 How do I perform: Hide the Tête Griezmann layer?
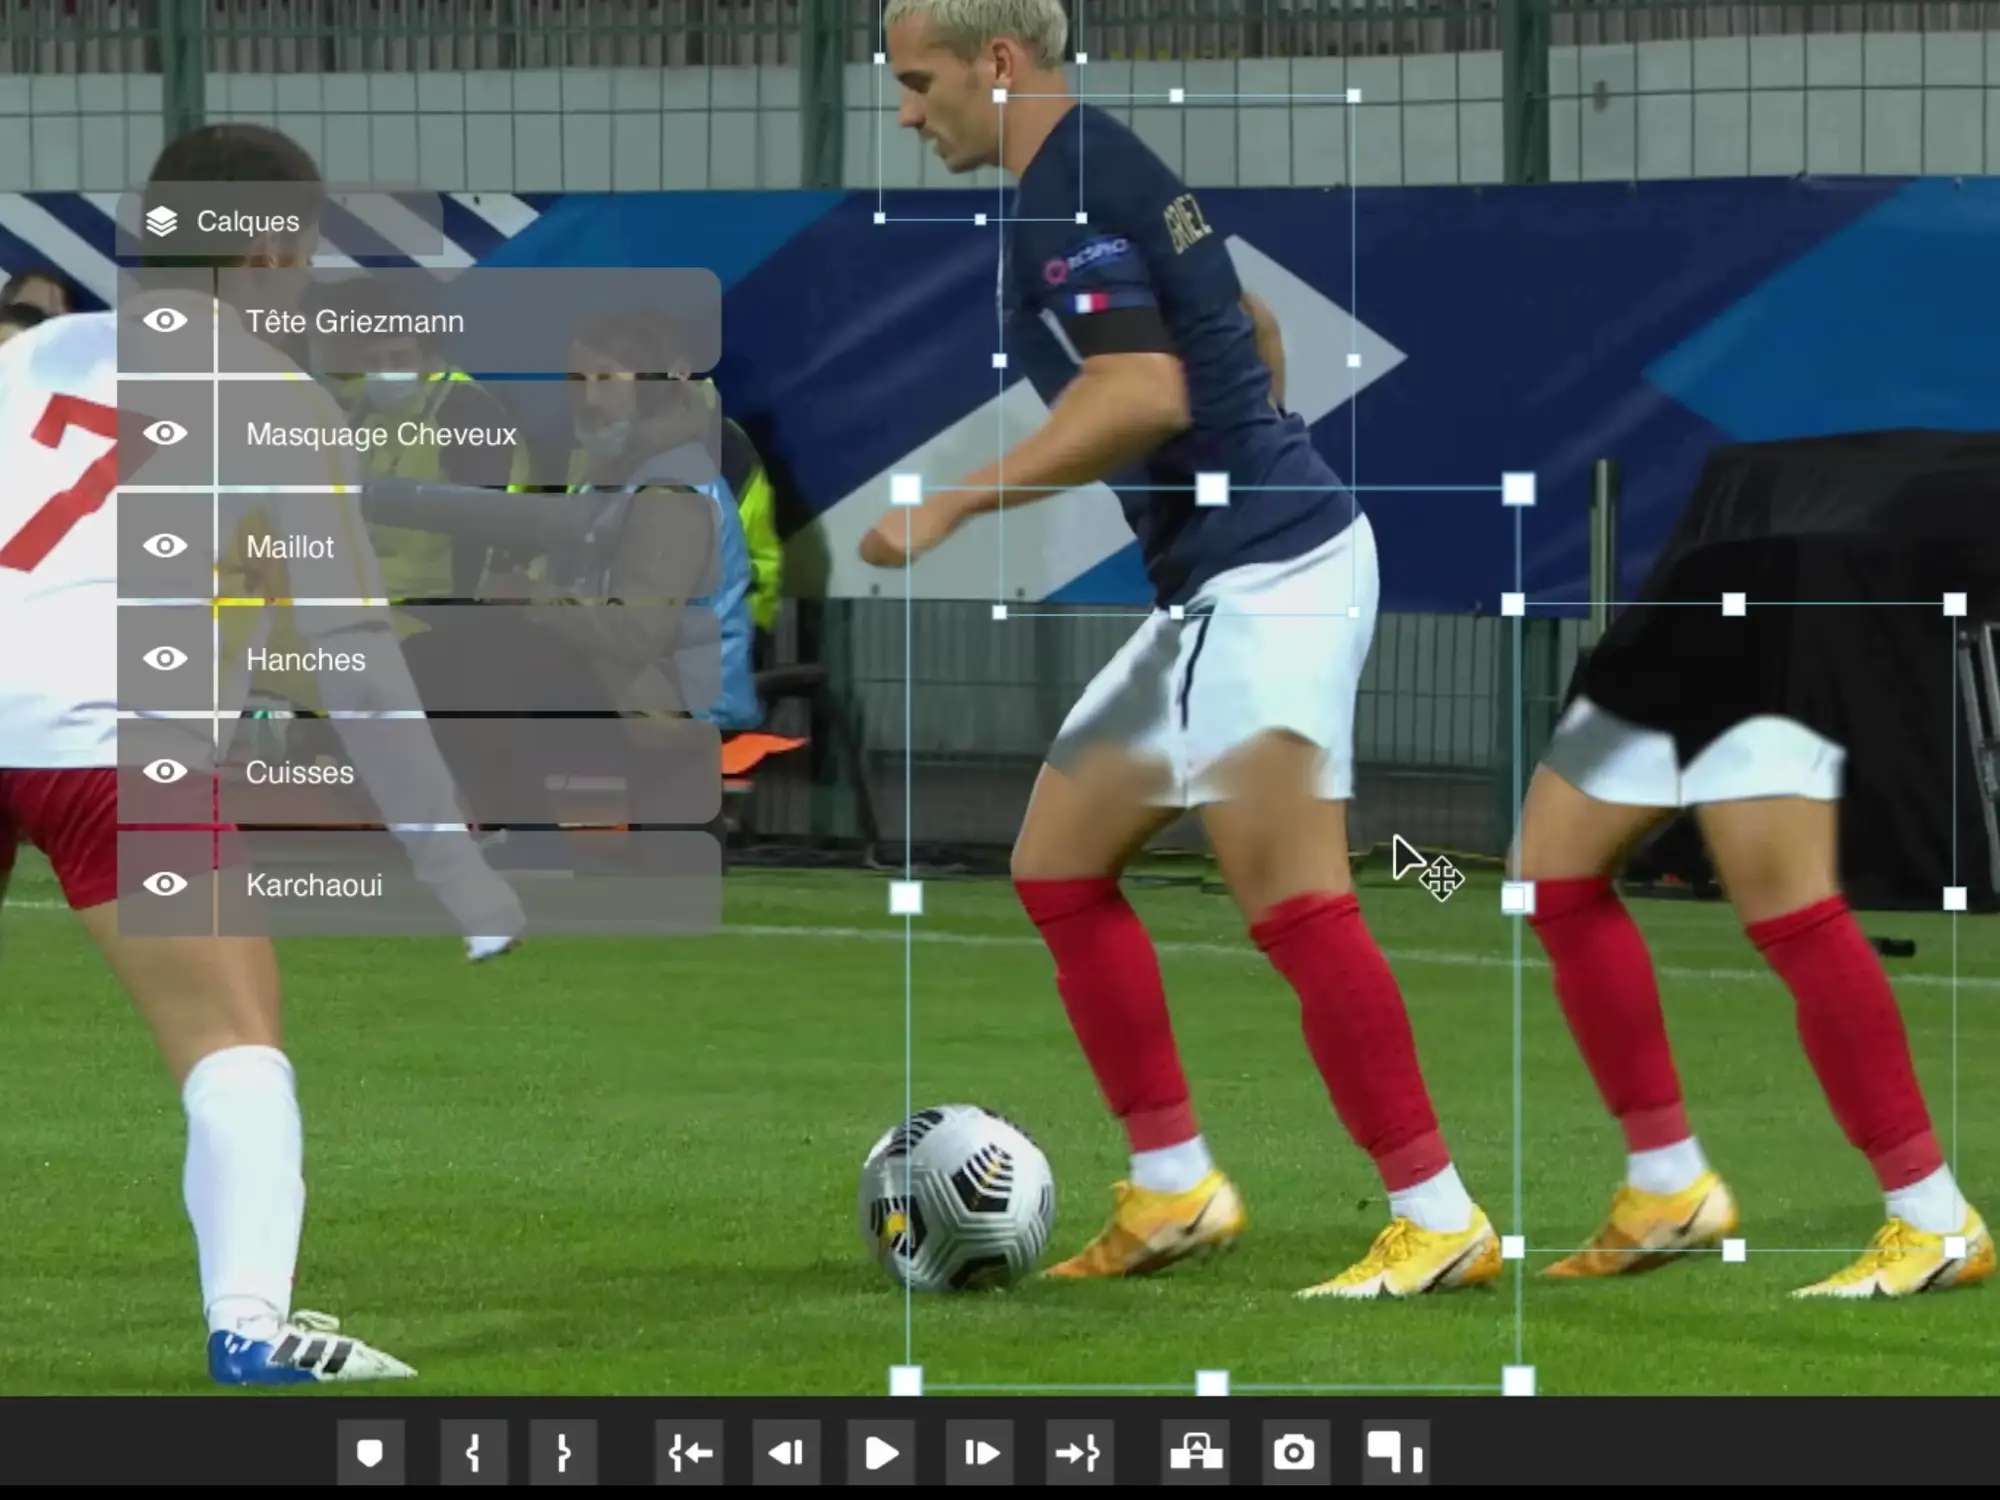165,321
